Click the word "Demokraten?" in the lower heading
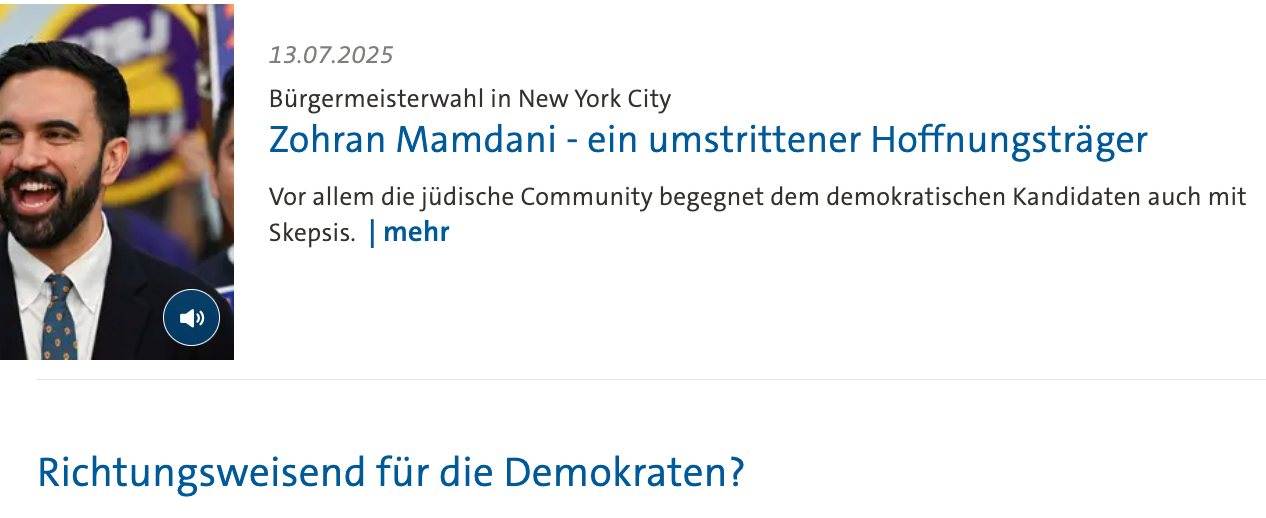 pos(623,472)
